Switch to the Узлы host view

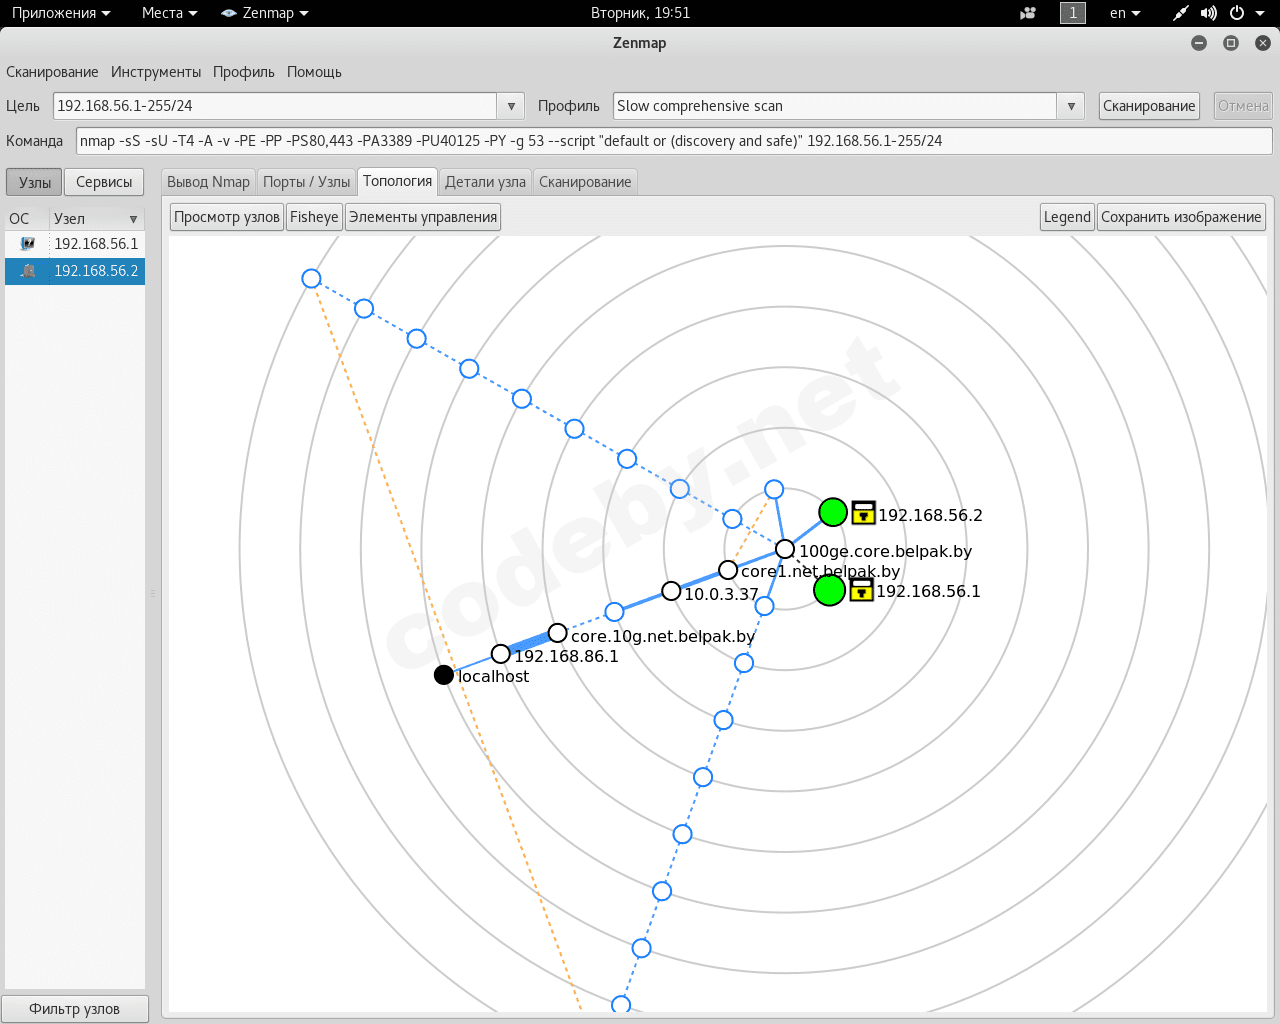(35, 182)
